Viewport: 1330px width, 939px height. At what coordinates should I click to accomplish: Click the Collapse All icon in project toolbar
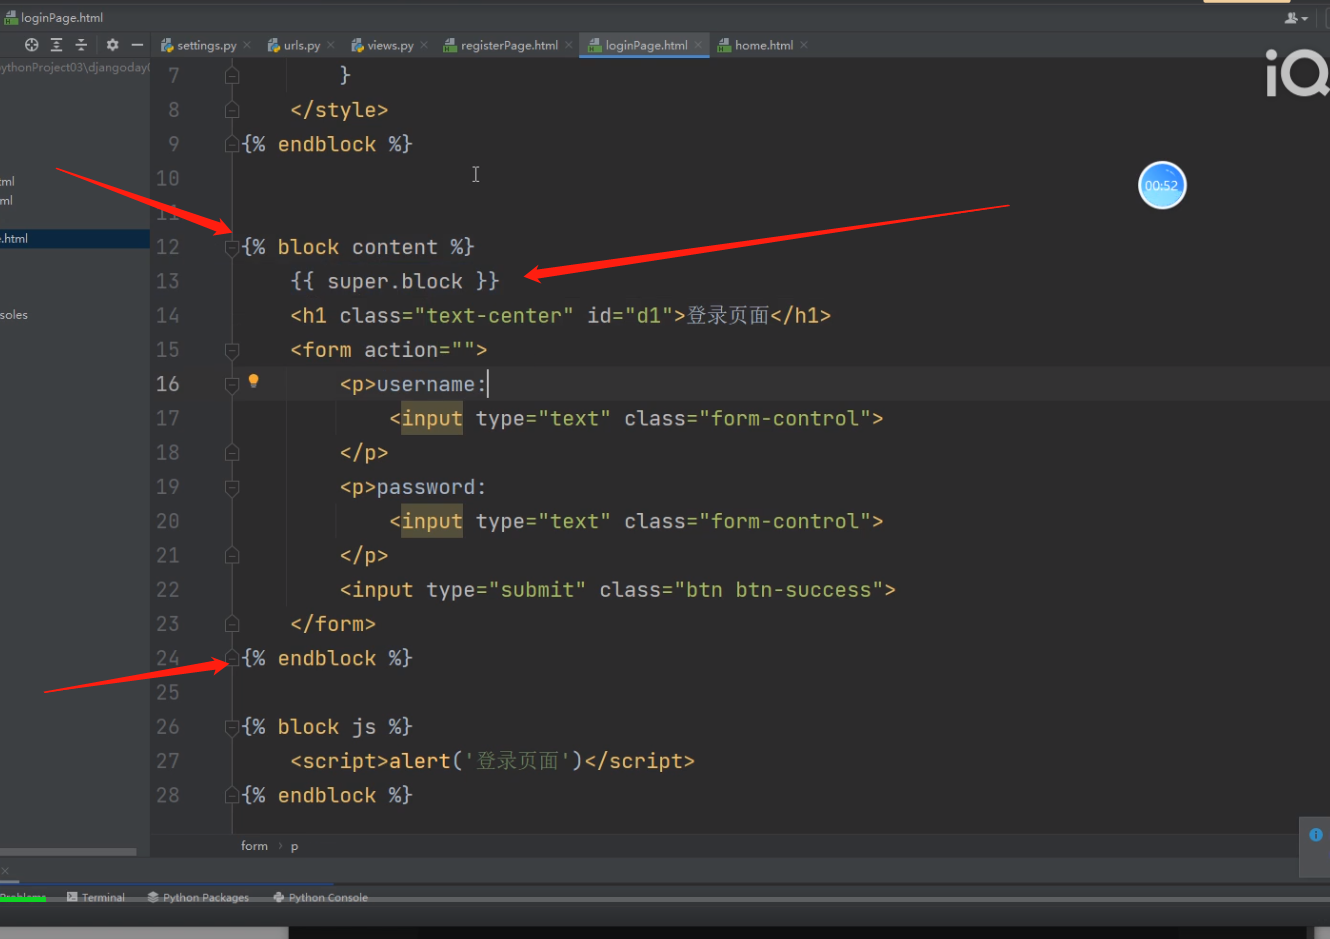click(81, 45)
